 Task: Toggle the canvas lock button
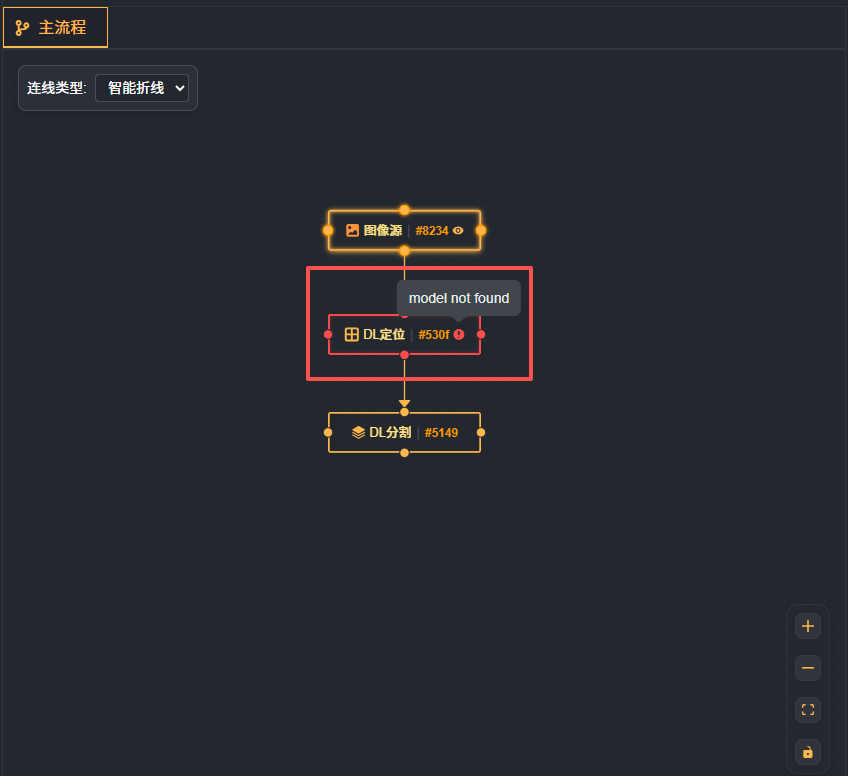[808, 751]
